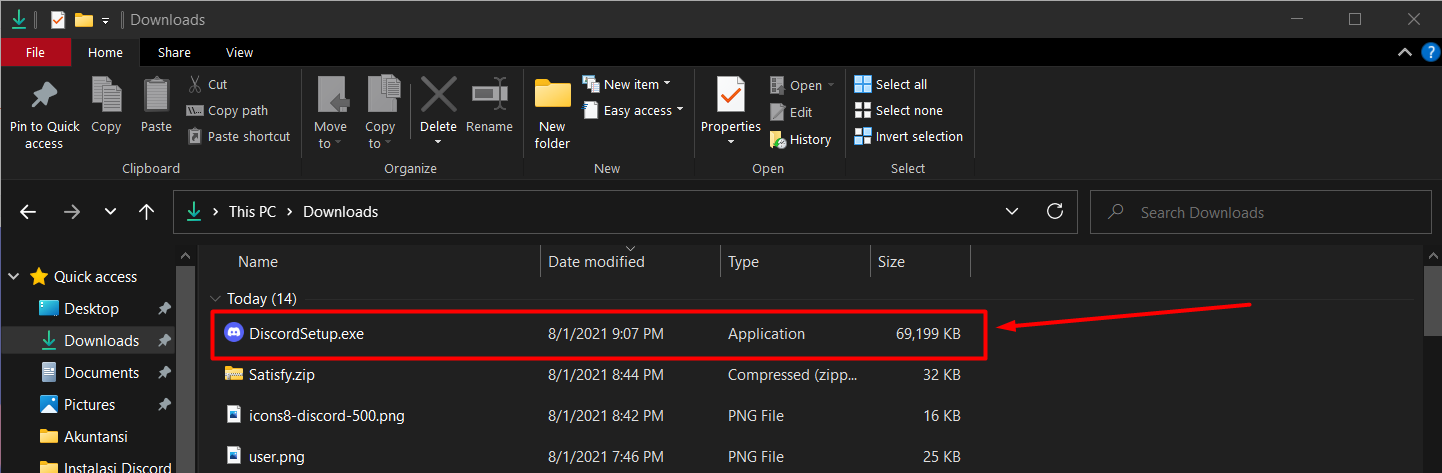Click the Copy ribbon button
1442x473 pixels.
click(x=106, y=105)
